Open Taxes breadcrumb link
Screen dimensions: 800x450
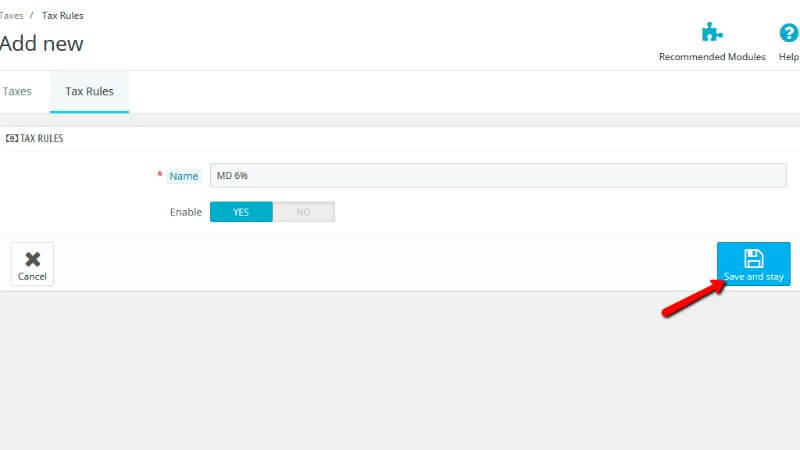click(x=11, y=15)
